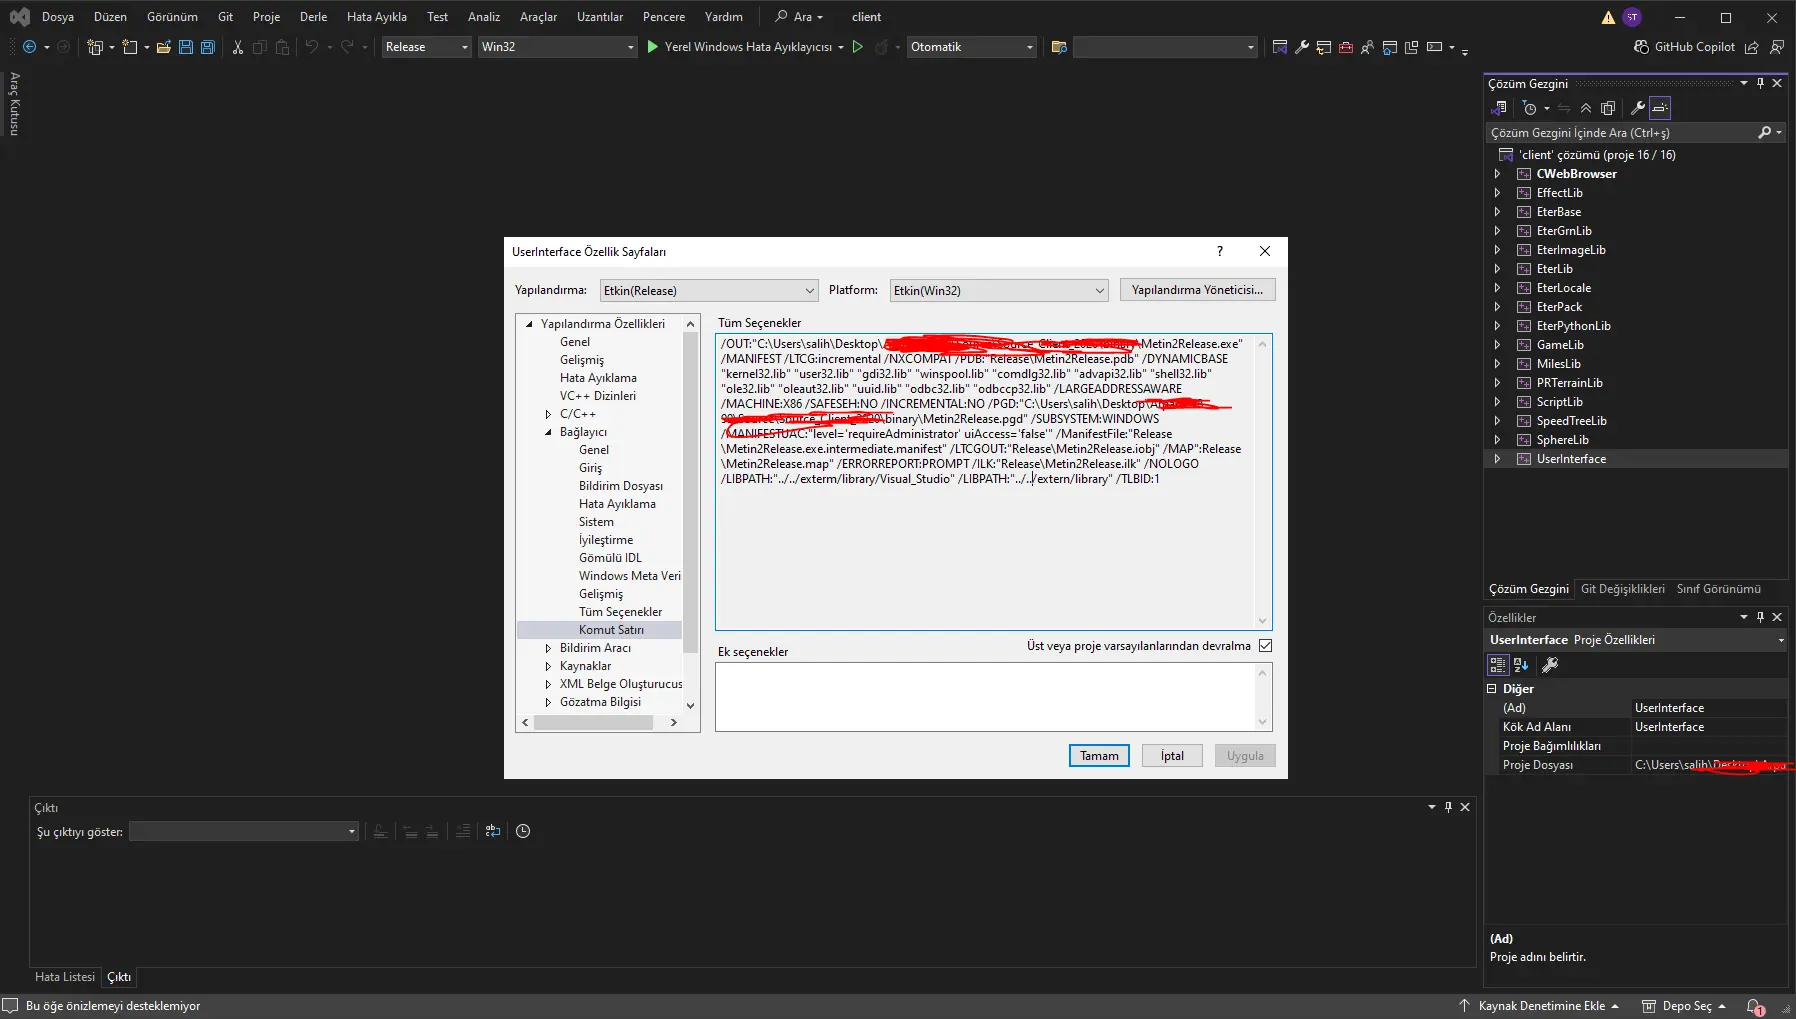The height and width of the screenshot is (1019, 1796).
Task: Start debugging with green play arrow
Action: point(653,47)
